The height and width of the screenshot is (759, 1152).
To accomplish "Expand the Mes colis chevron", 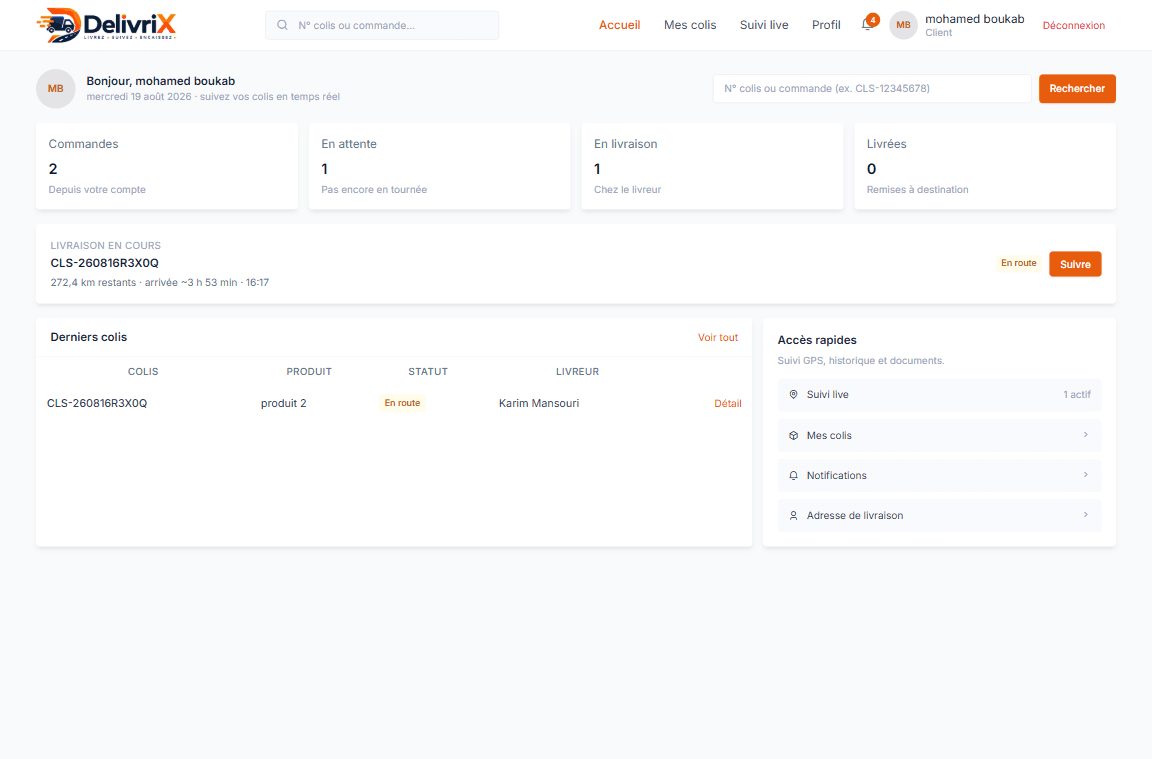I will (1086, 435).
